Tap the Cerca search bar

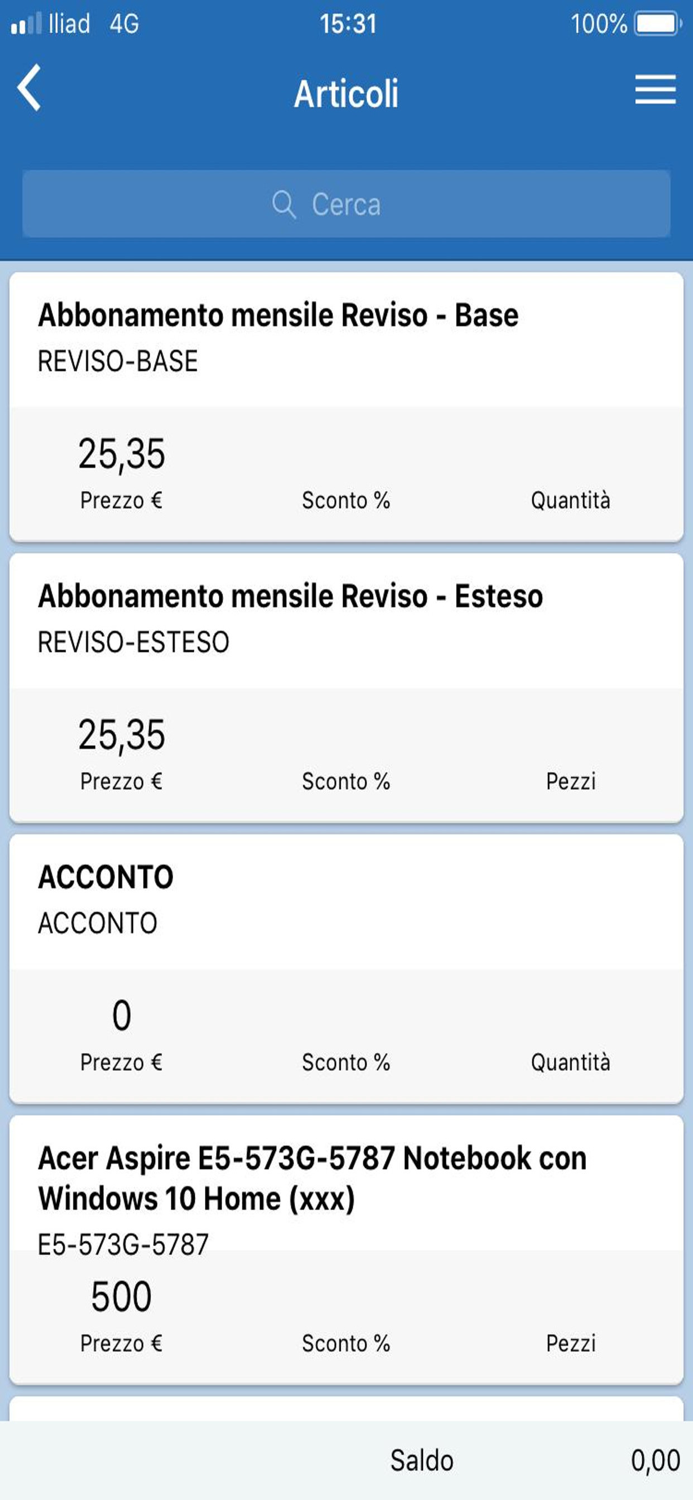[x=346, y=204]
